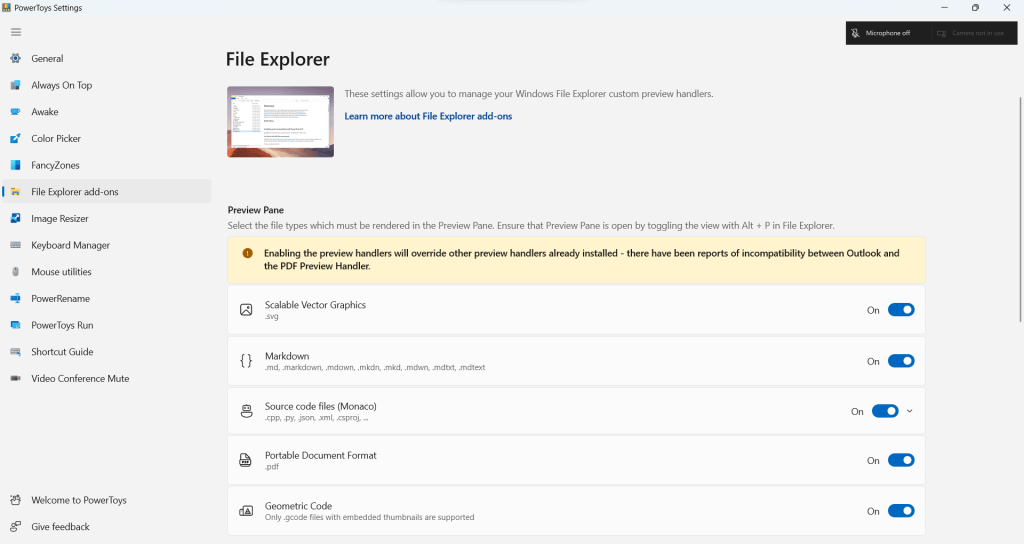This screenshot has height=544, width=1024.
Task: Disable Source code files (Monaco) toggle
Action: [886, 411]
